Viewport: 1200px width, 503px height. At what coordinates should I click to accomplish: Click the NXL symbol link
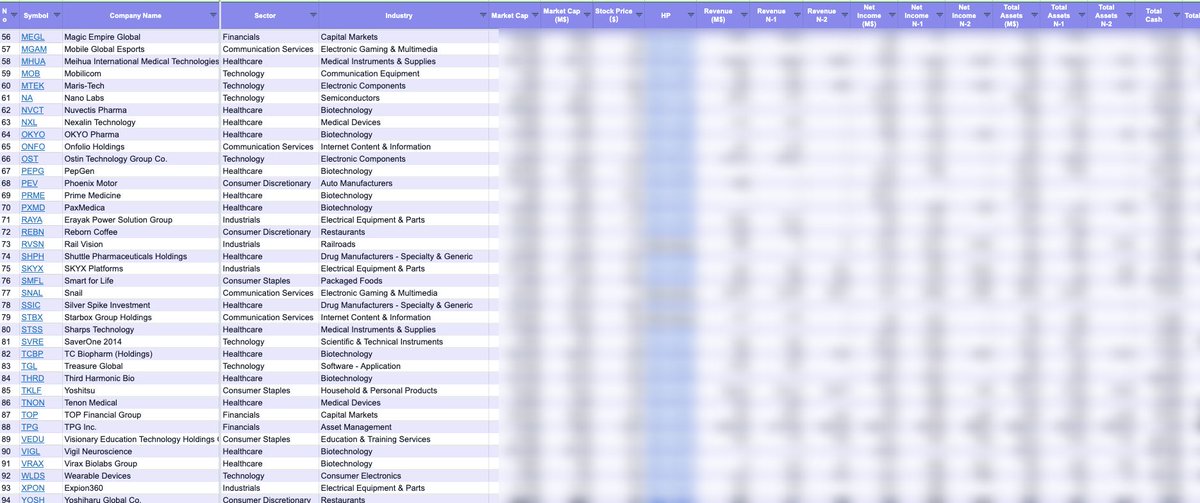[x=30, y=122]
